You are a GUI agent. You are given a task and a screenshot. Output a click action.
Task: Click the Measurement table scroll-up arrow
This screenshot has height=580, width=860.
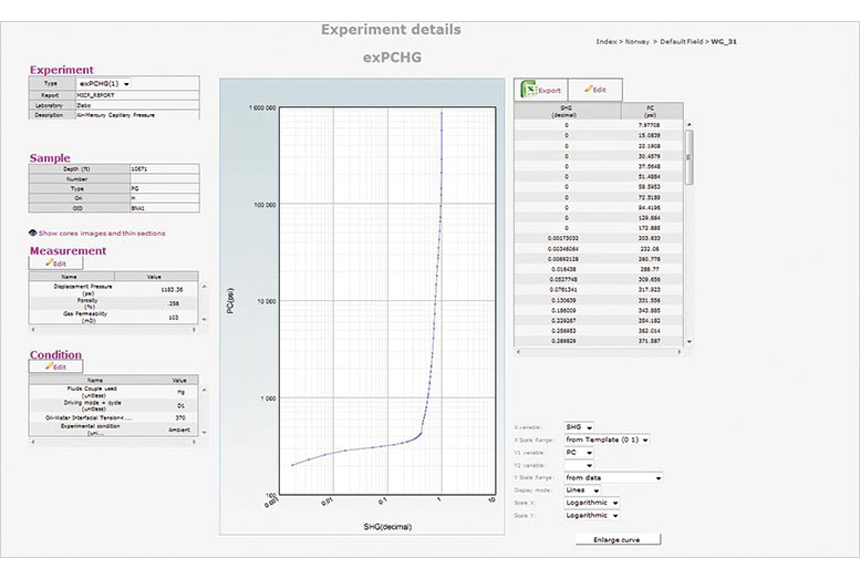pyautogui.click(x=204, y=286)
